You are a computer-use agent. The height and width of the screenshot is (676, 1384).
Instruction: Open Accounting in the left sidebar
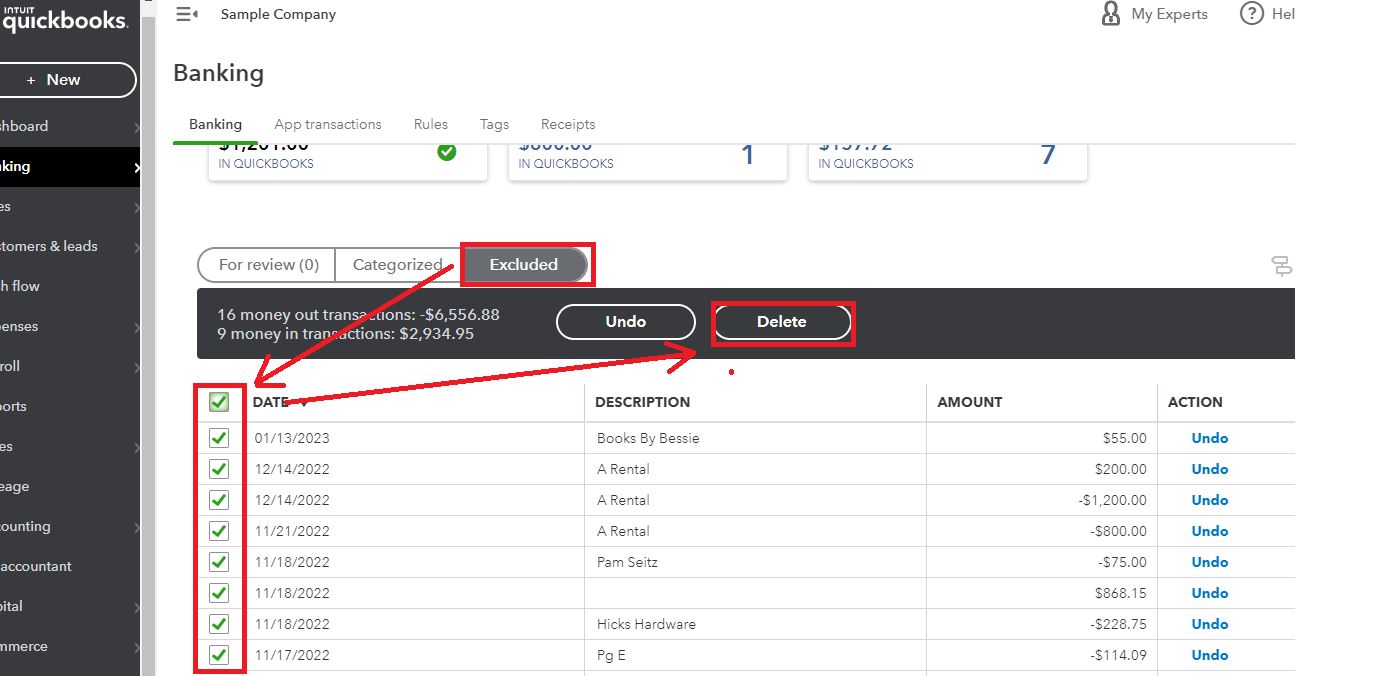tap(70, 527)
